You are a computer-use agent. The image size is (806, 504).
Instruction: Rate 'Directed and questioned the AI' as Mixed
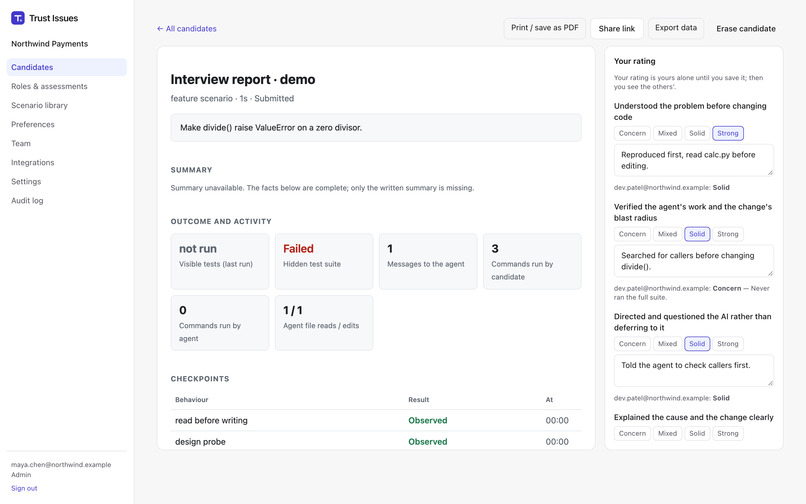(667, 344)
